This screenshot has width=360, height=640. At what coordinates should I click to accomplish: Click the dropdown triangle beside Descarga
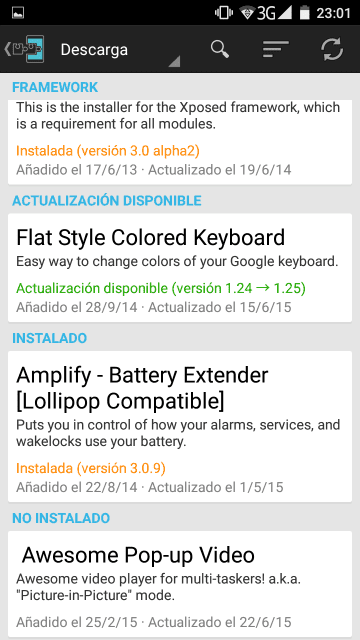coord(174,62)
